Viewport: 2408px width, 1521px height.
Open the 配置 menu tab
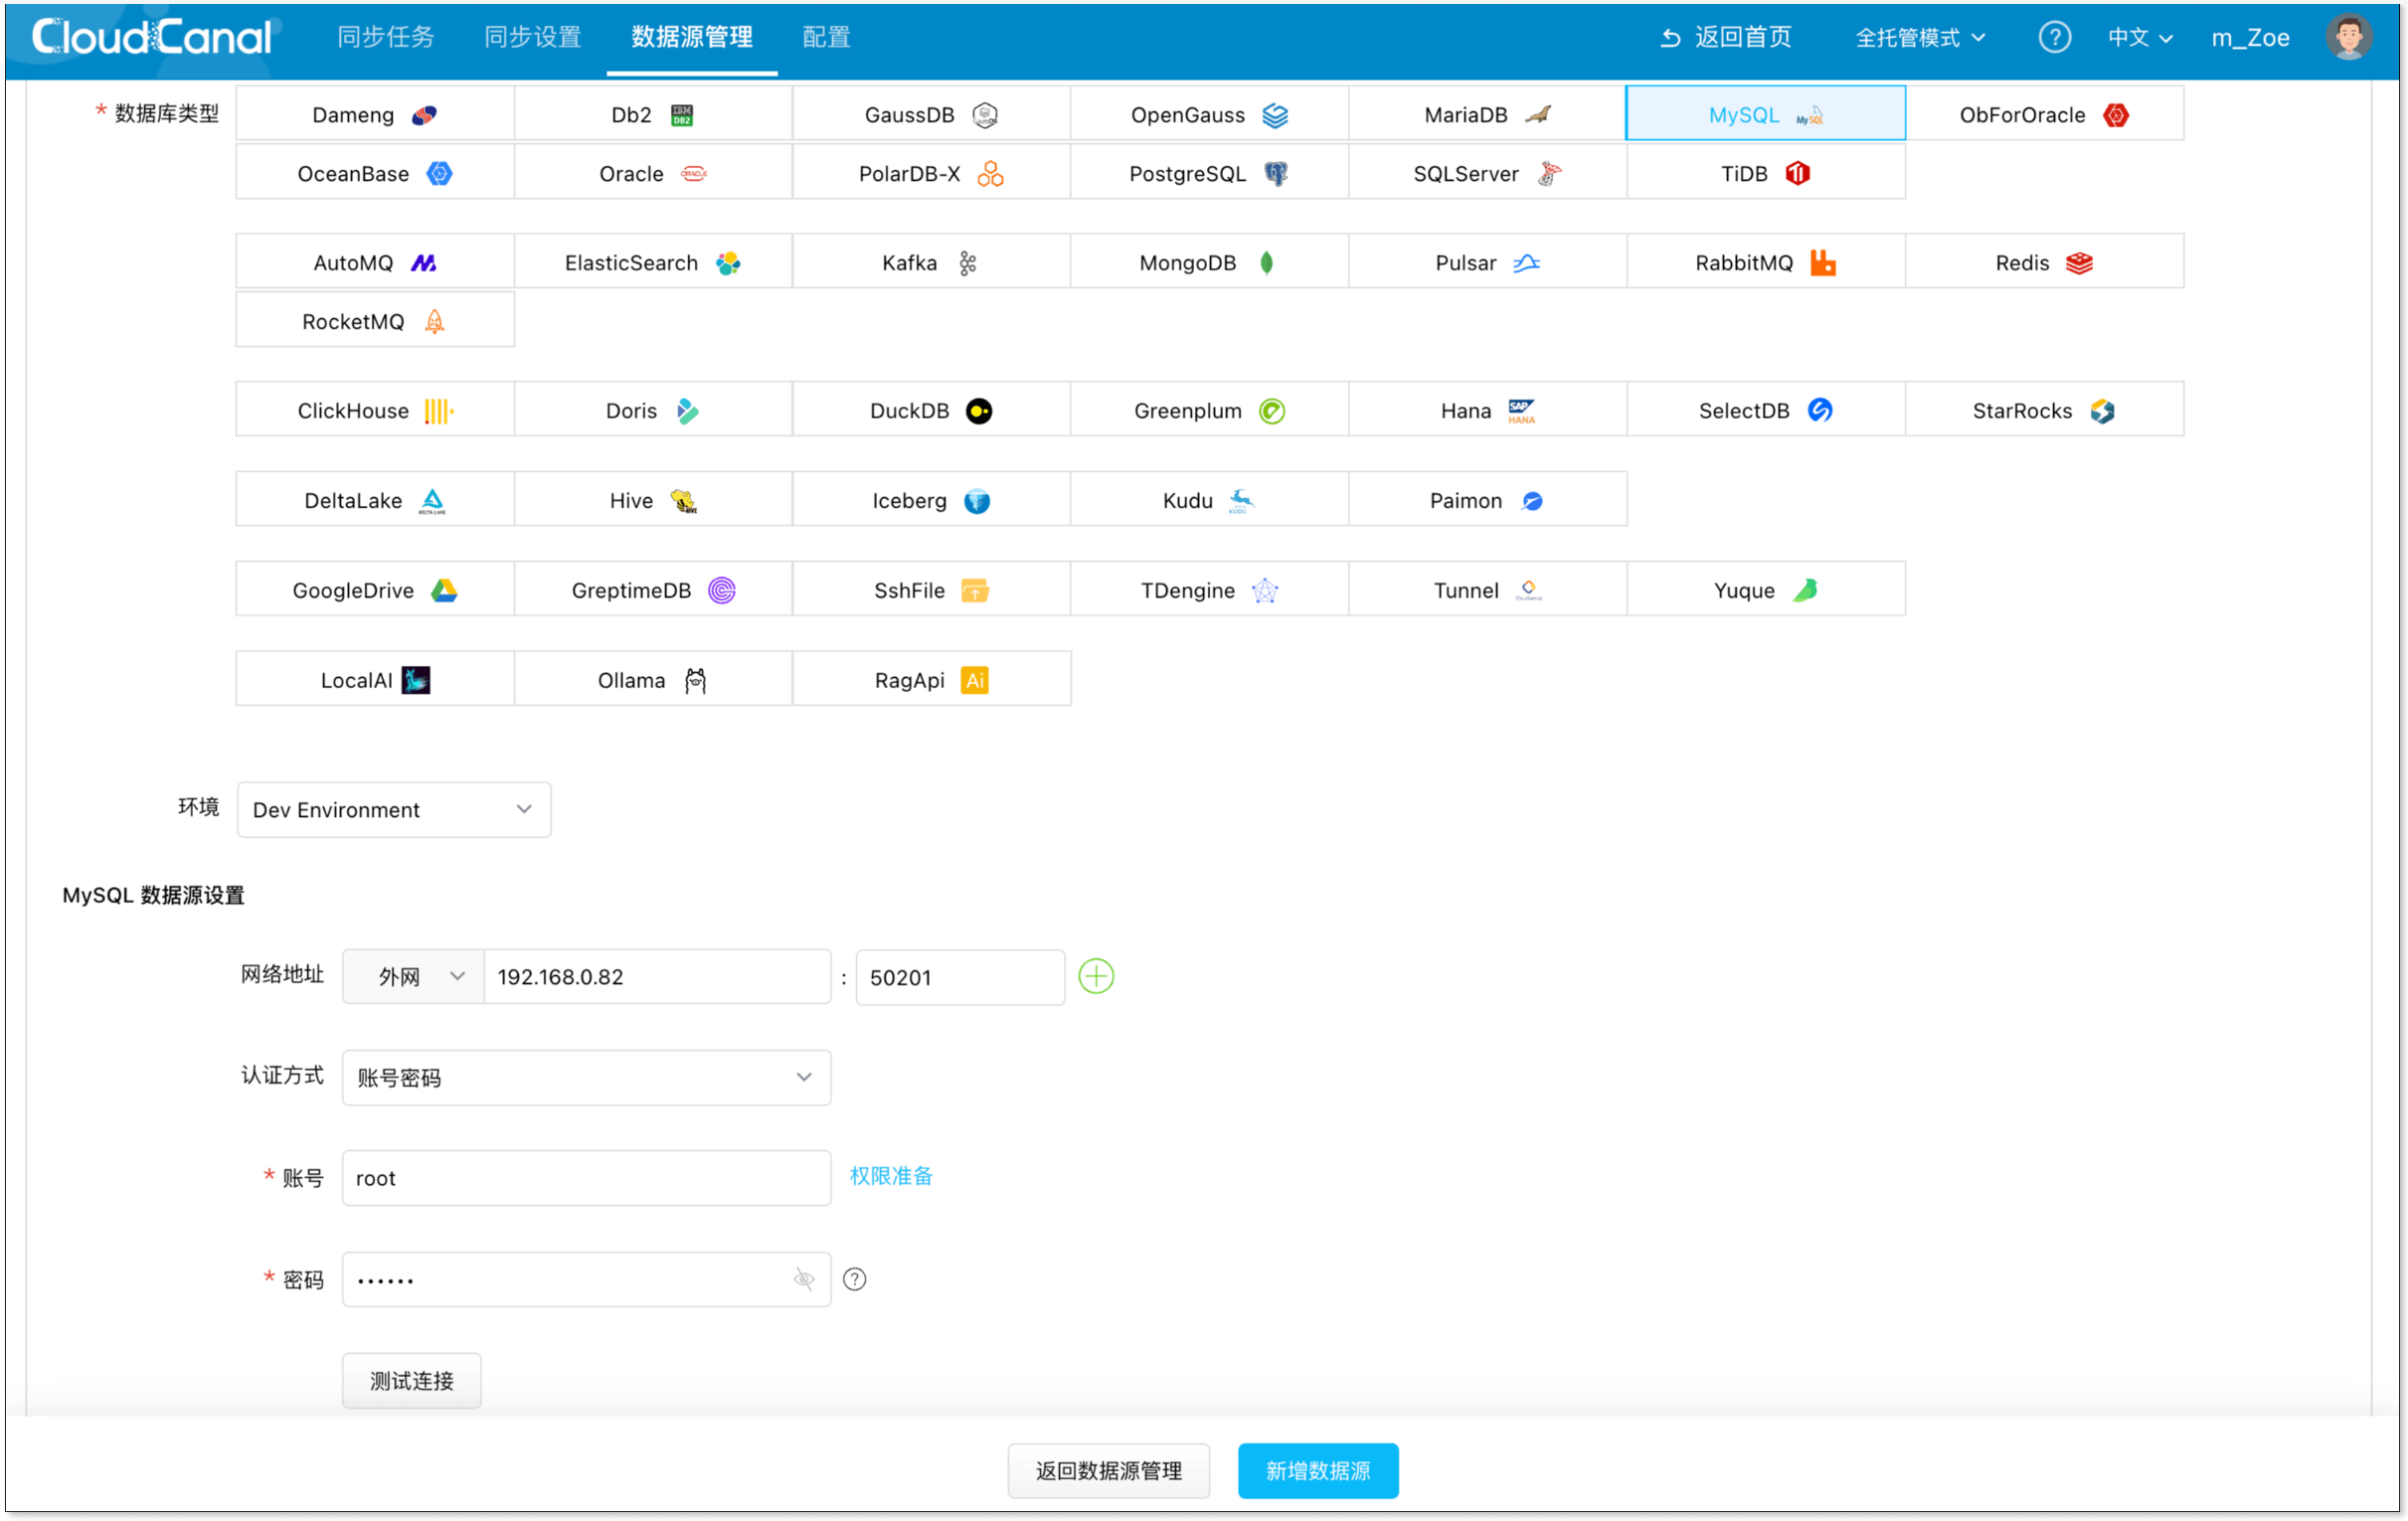tap(825, 37)
